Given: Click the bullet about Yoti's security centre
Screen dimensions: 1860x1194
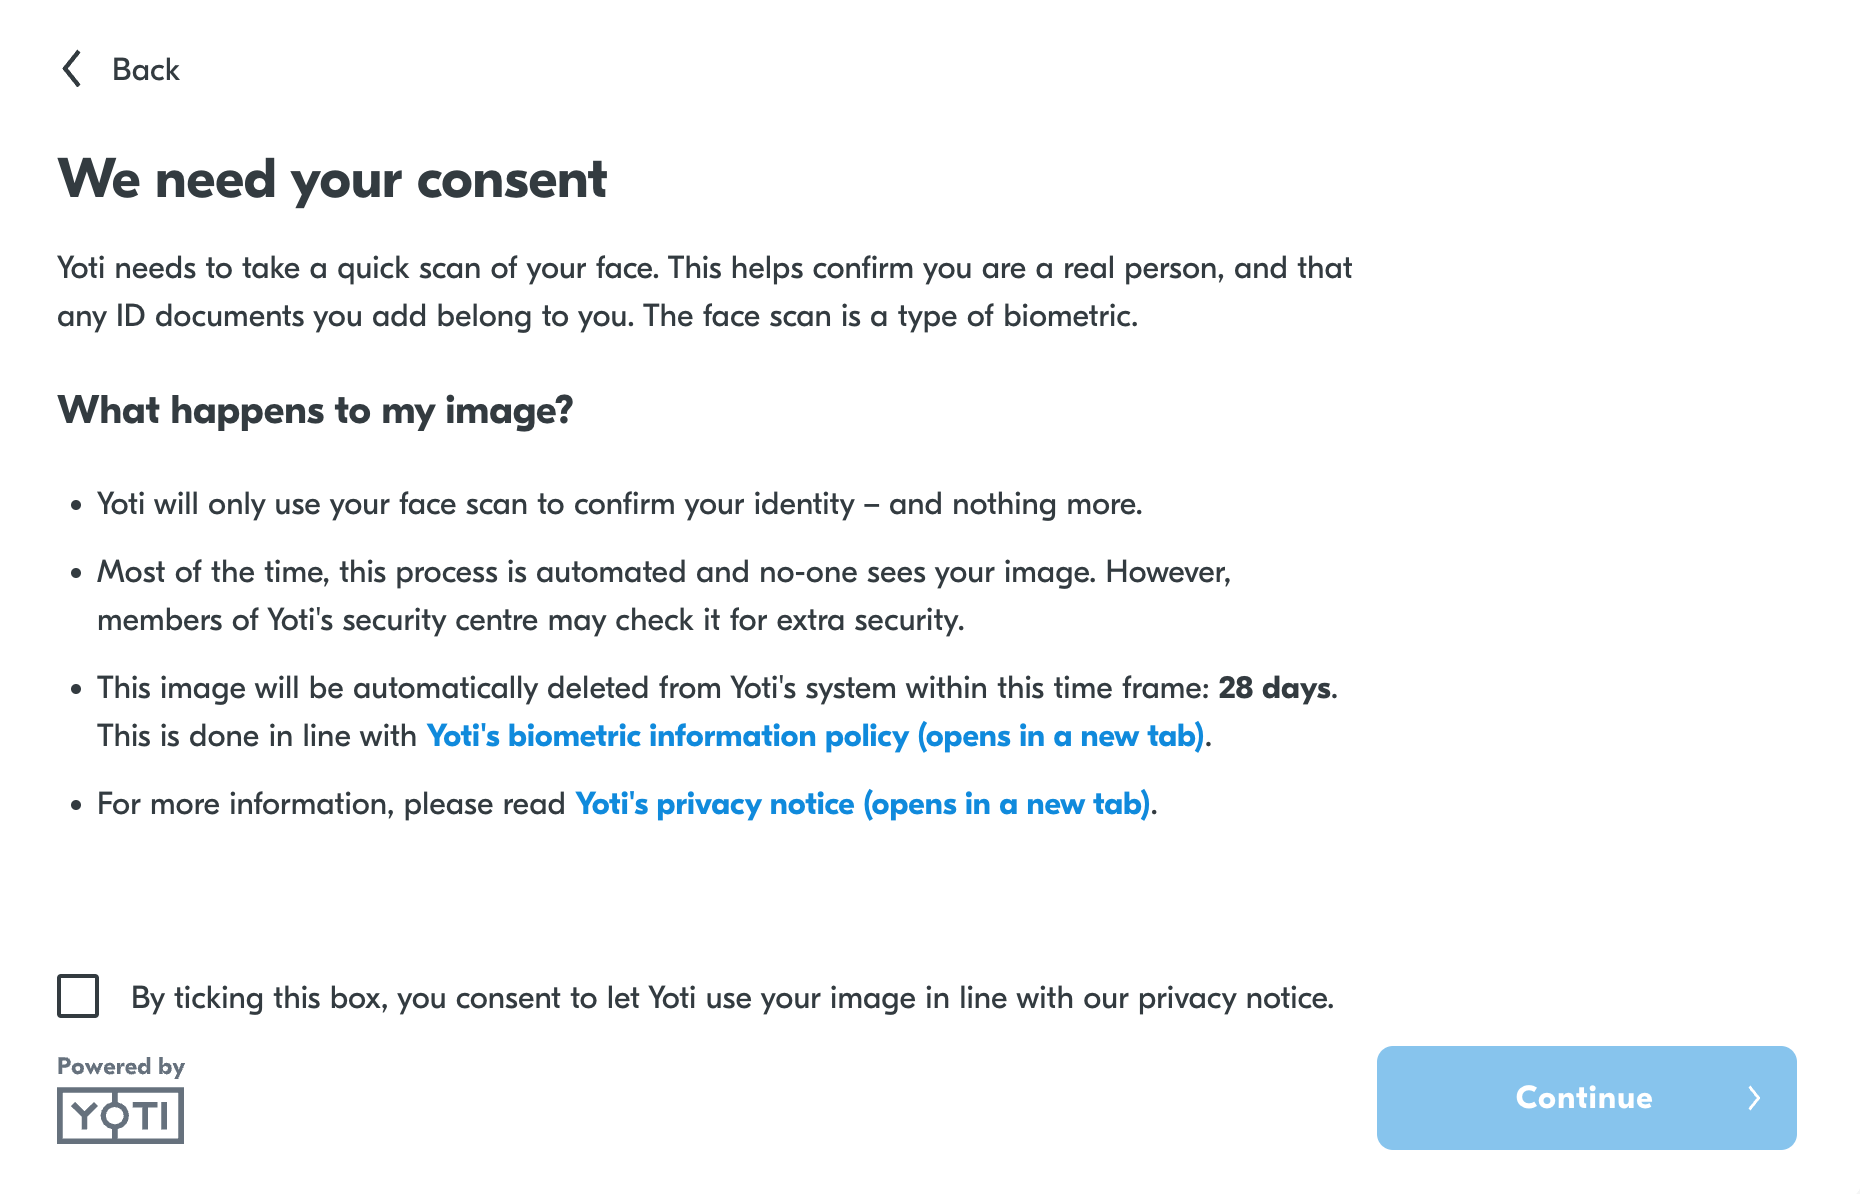Looking at the screenshot, I should pos(530,620).
